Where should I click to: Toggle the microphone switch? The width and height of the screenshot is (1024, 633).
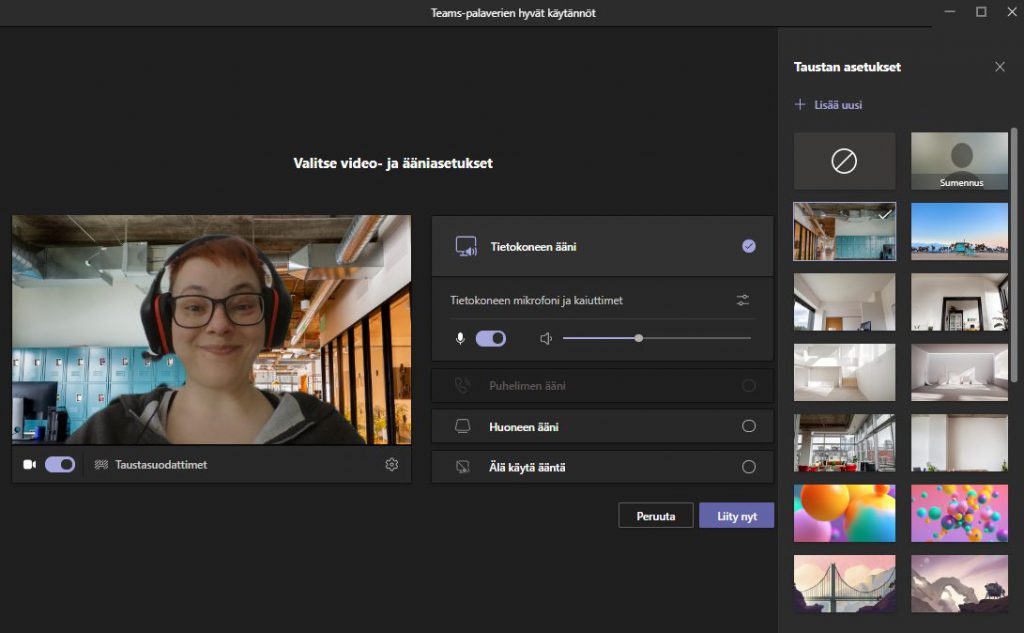491,338
